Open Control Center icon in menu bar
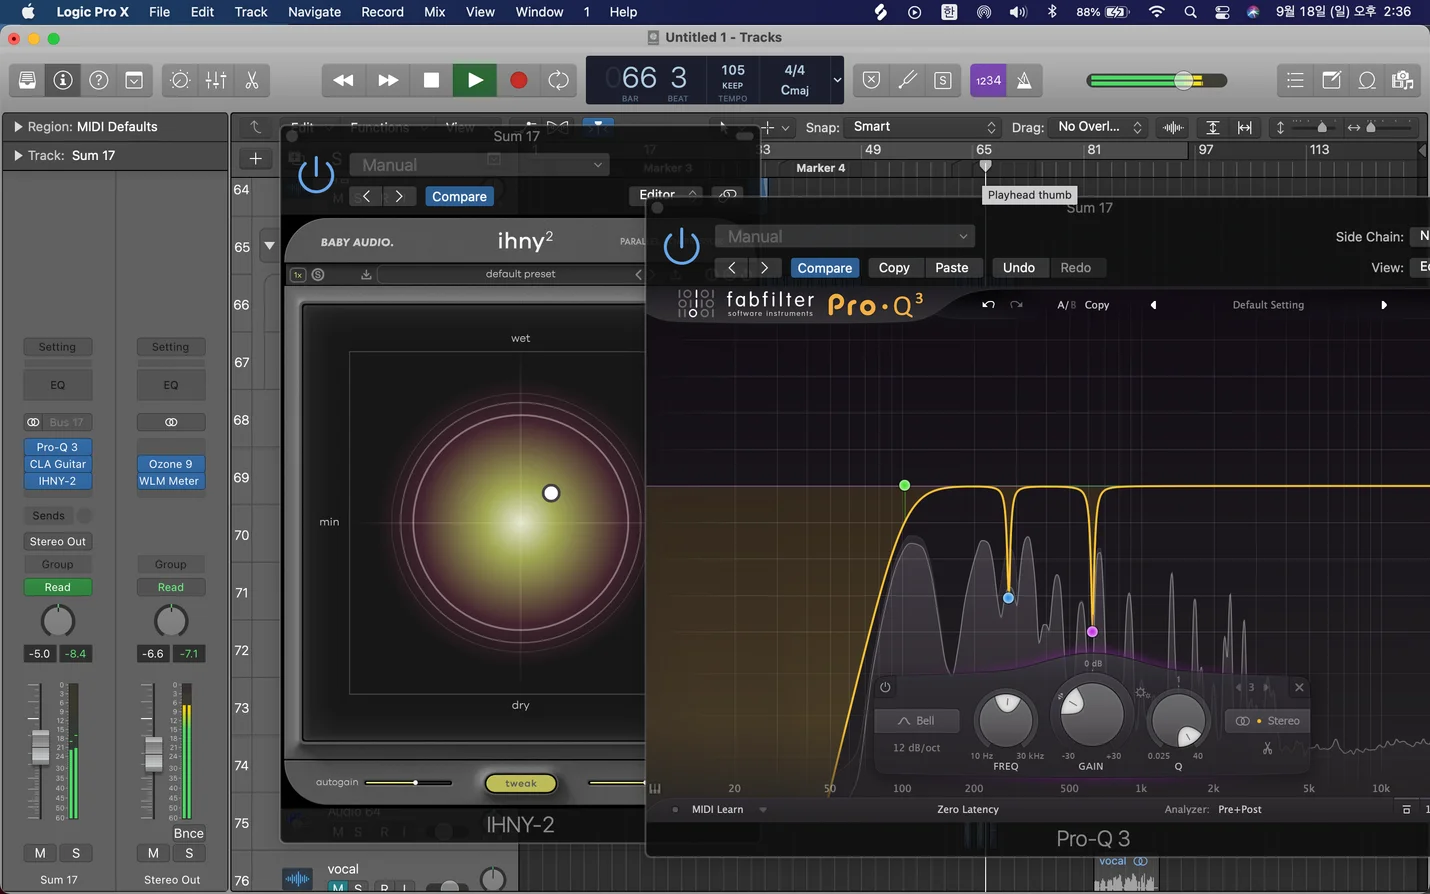The width and height of the screenshot is (1430, 894). pyautogui.click(x=1222, y=12)
